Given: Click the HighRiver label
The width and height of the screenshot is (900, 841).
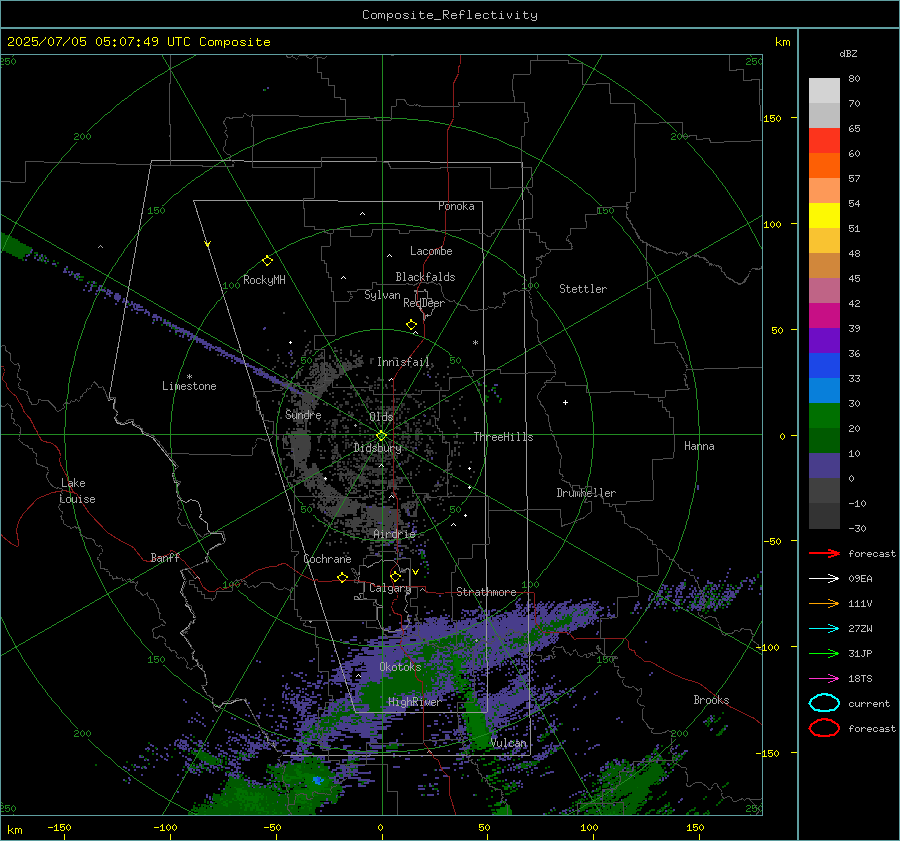Looking at the screenshot, I should pyautogui.click(x=414, y=702).
